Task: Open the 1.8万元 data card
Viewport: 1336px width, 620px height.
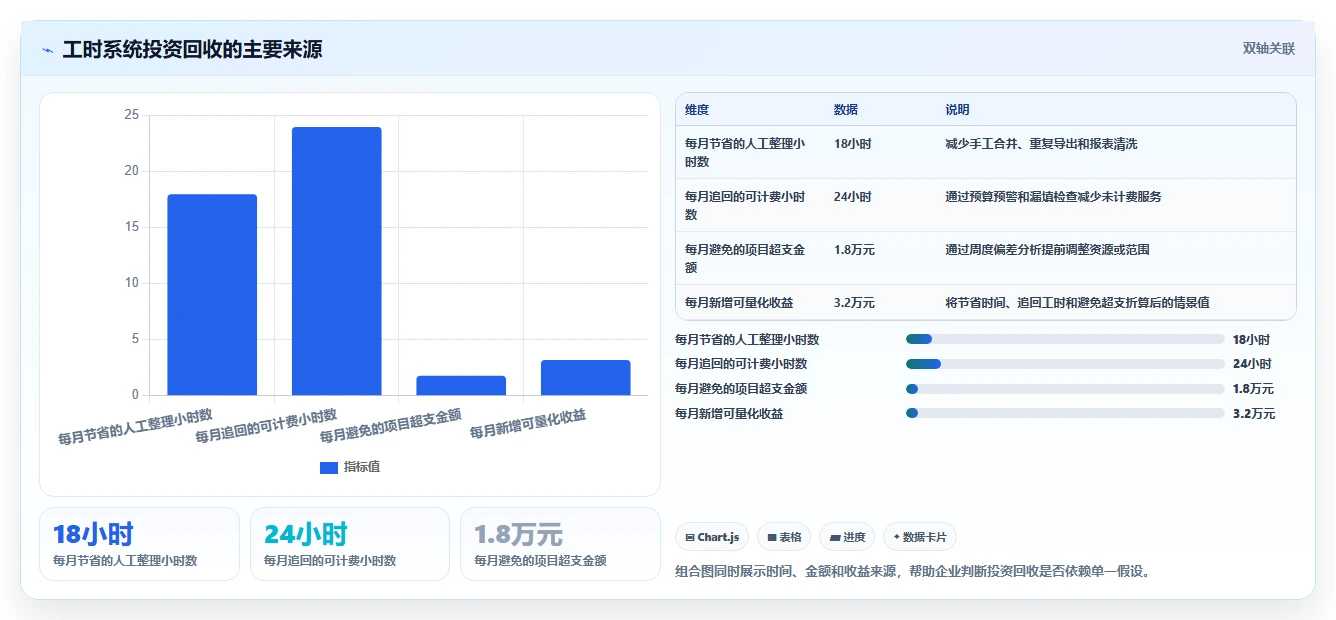Action: click(560, 544)
